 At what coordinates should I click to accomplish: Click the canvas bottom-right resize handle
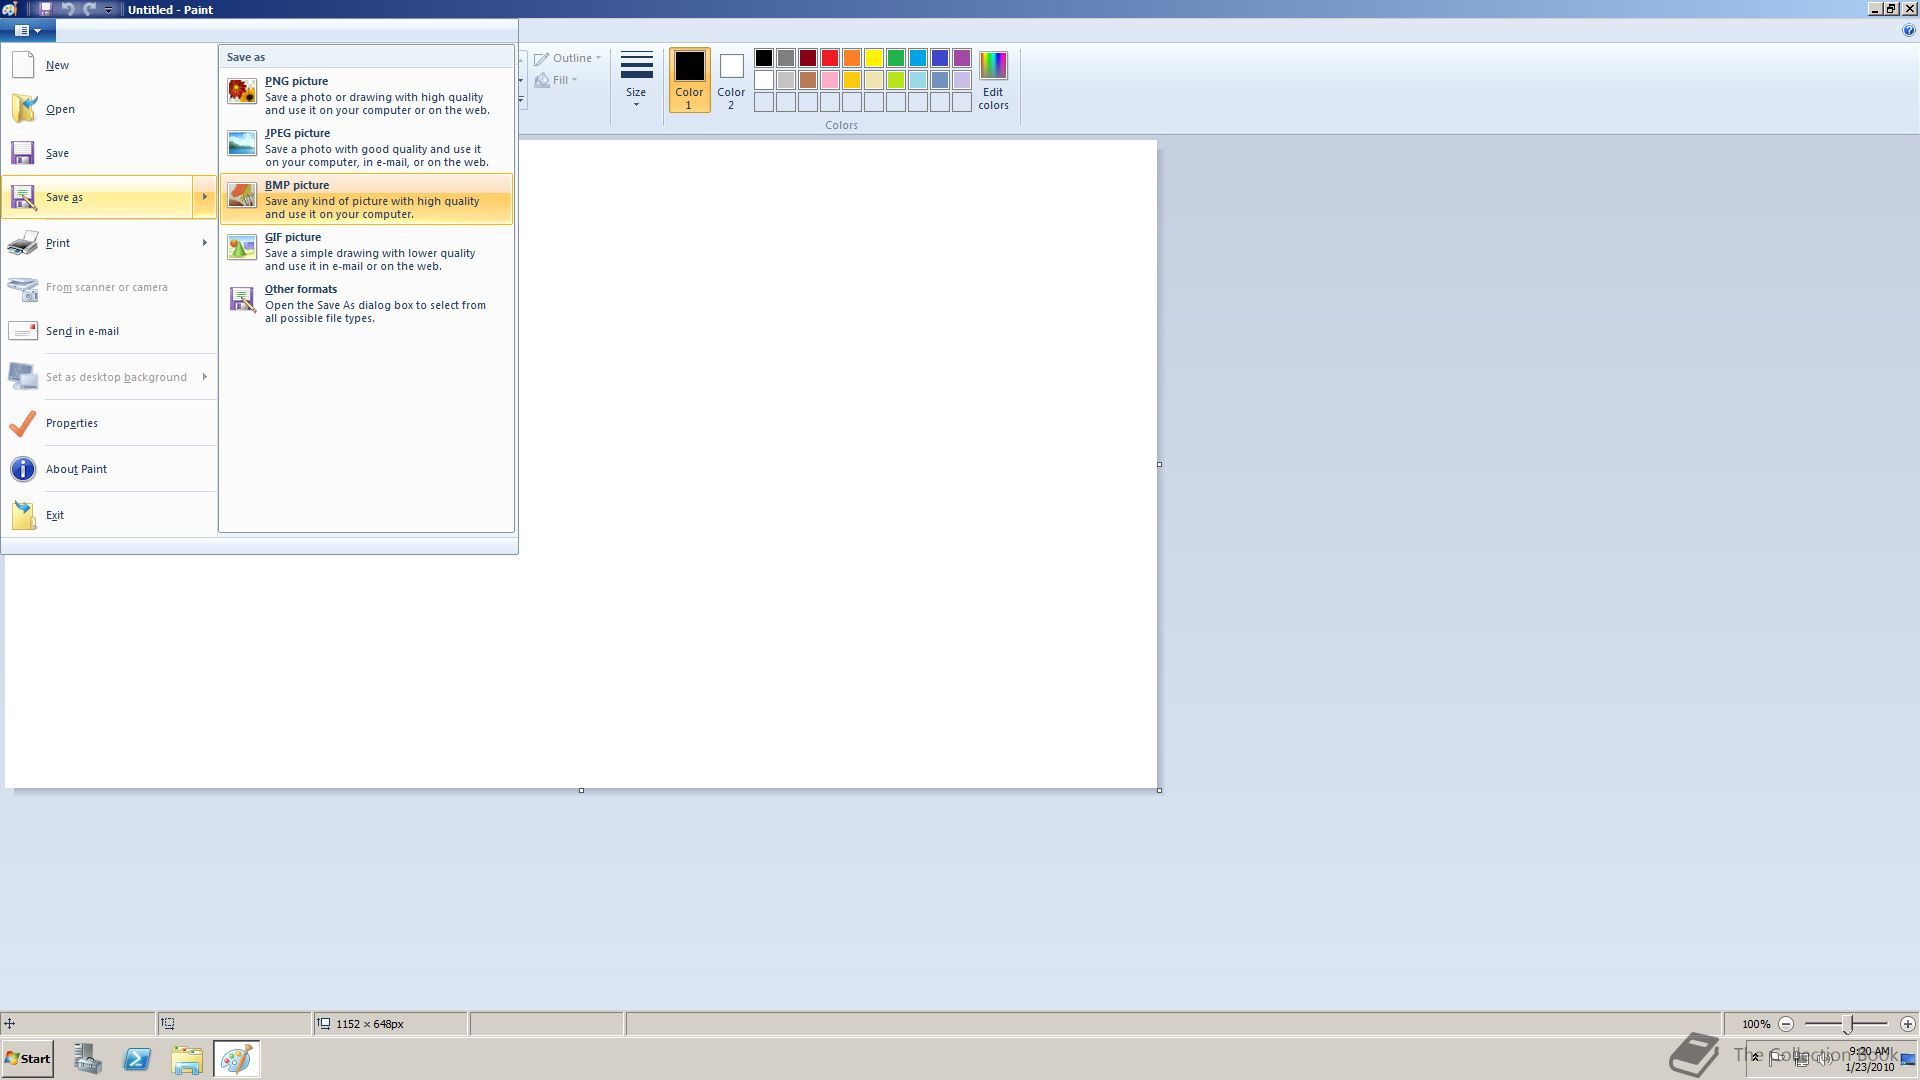pos(1159,791)
